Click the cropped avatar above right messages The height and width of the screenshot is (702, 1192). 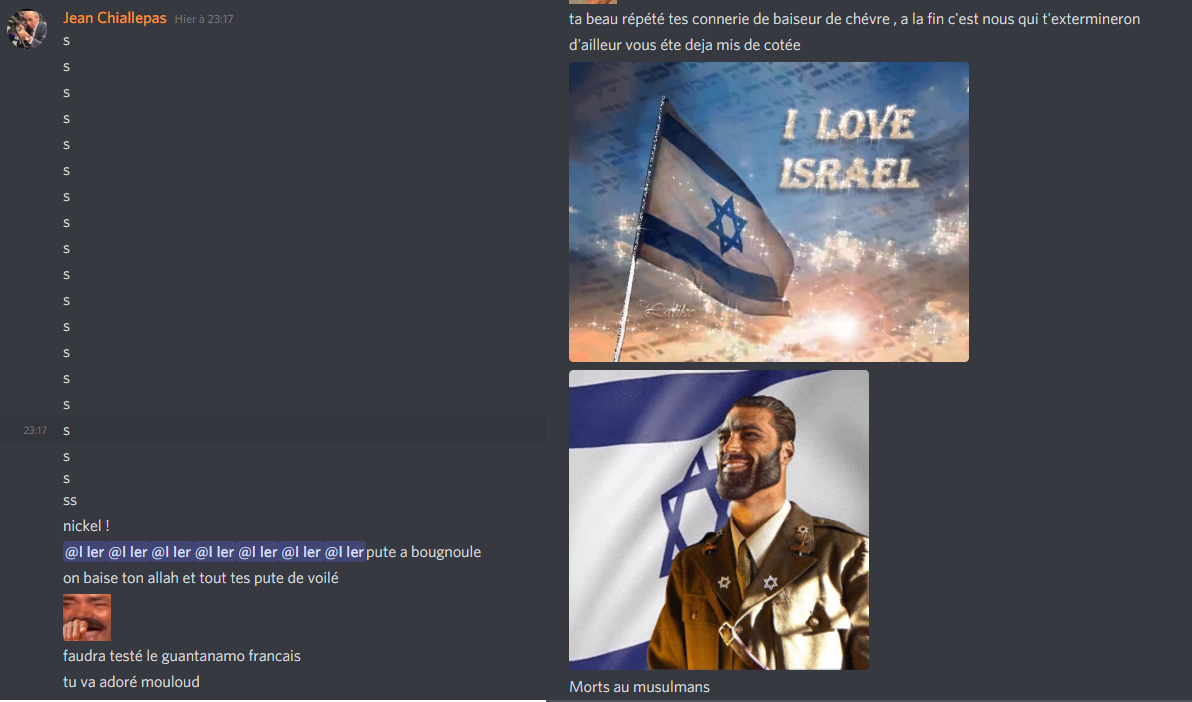[593, 2]
